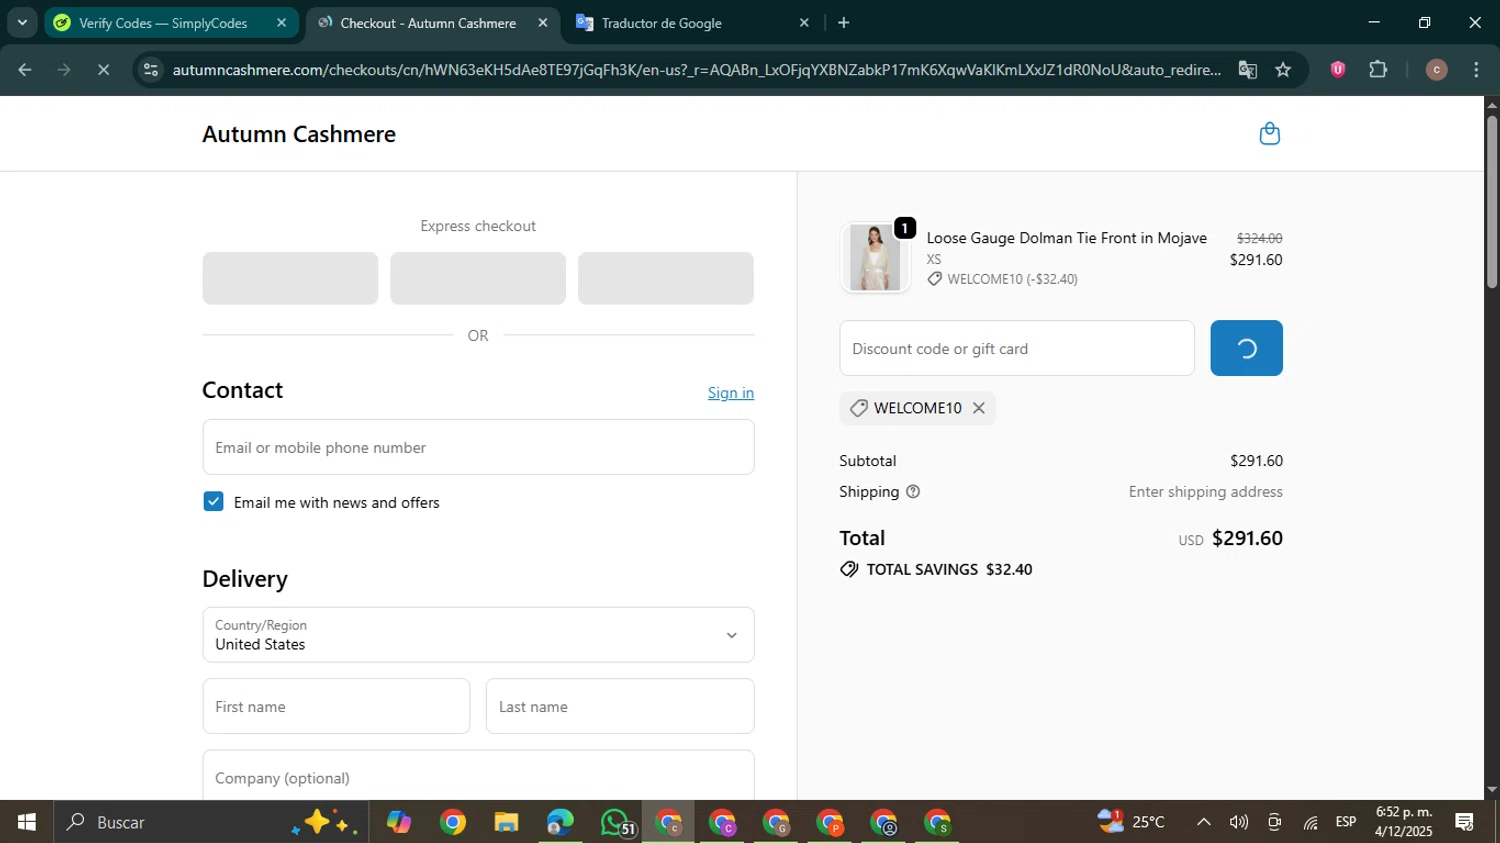Open the purple shield extension icon
Screen dimensions: 1500x843
click(x=1337, y=70)
